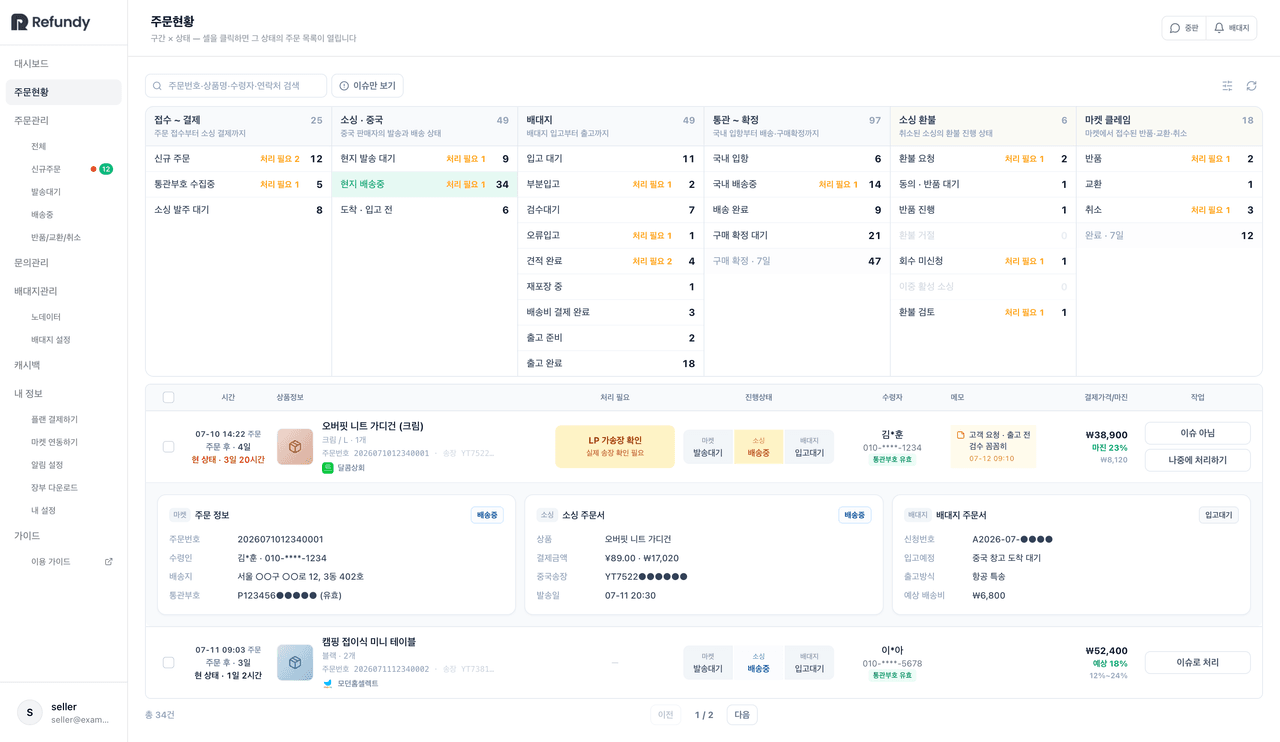Click the Refundy logo
Viewport: 1280px width, 742px height.
click(x=51, y=22)
